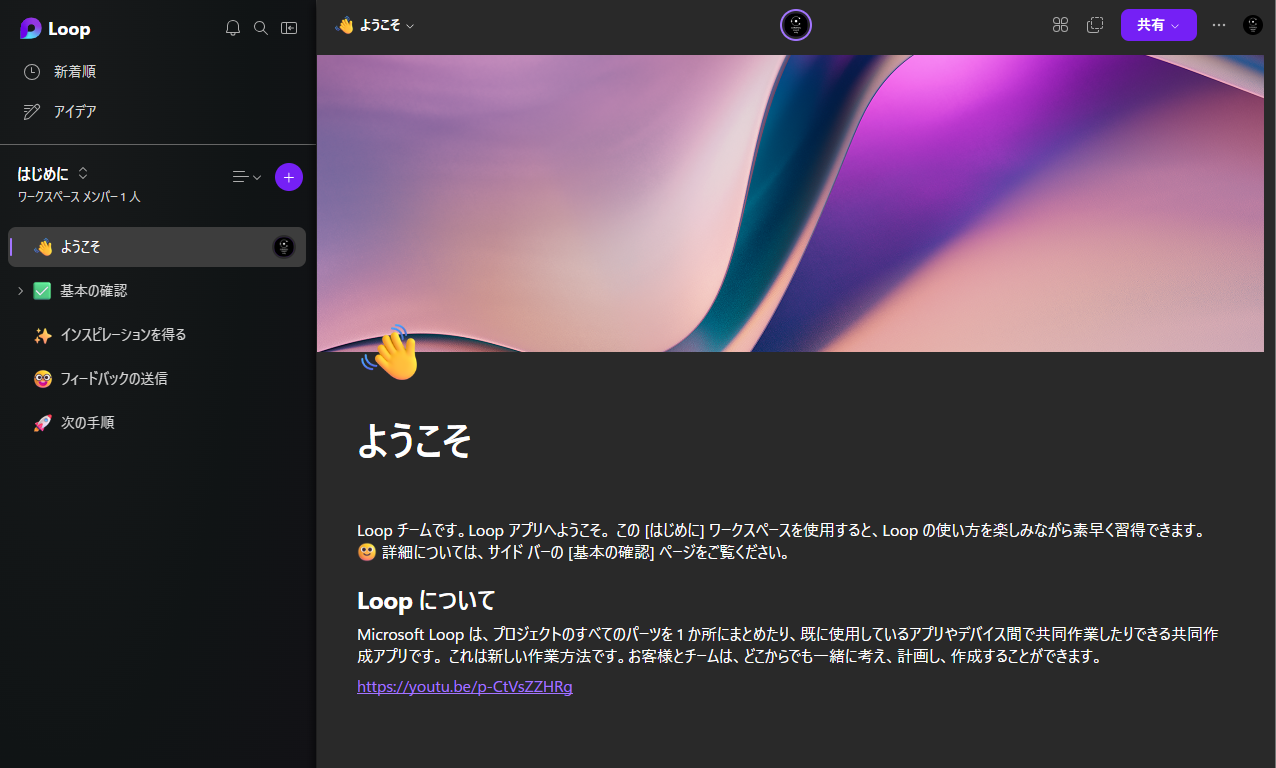1276x768 pixels.
Task: Click the purple plus create button
Action: pos(289,177)
